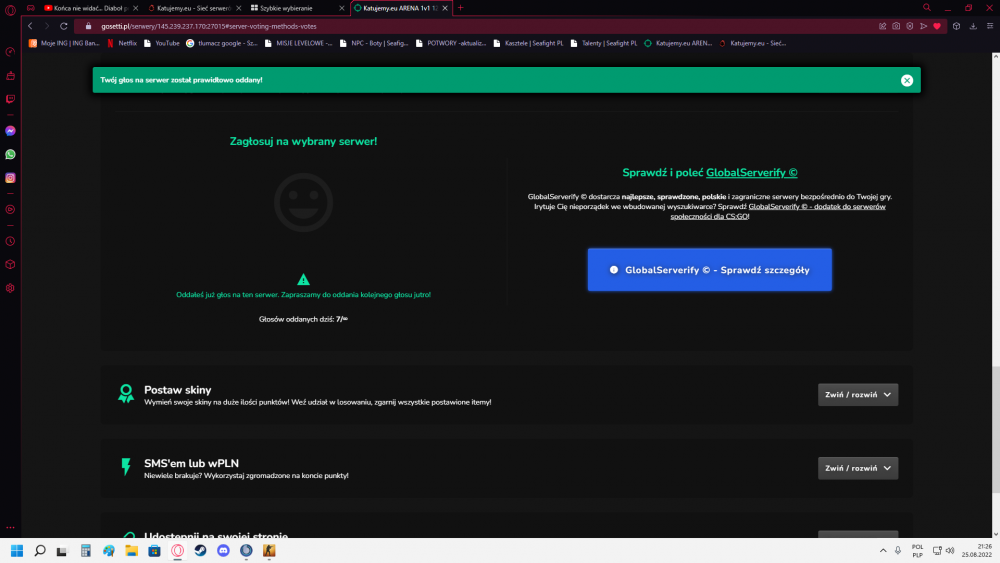Image resolution: width=1000 pixels, height=563 pixels.
Task: Expand the SMS'em lub wPLN section
Action: pyautogui.click(x=858, y=468)
